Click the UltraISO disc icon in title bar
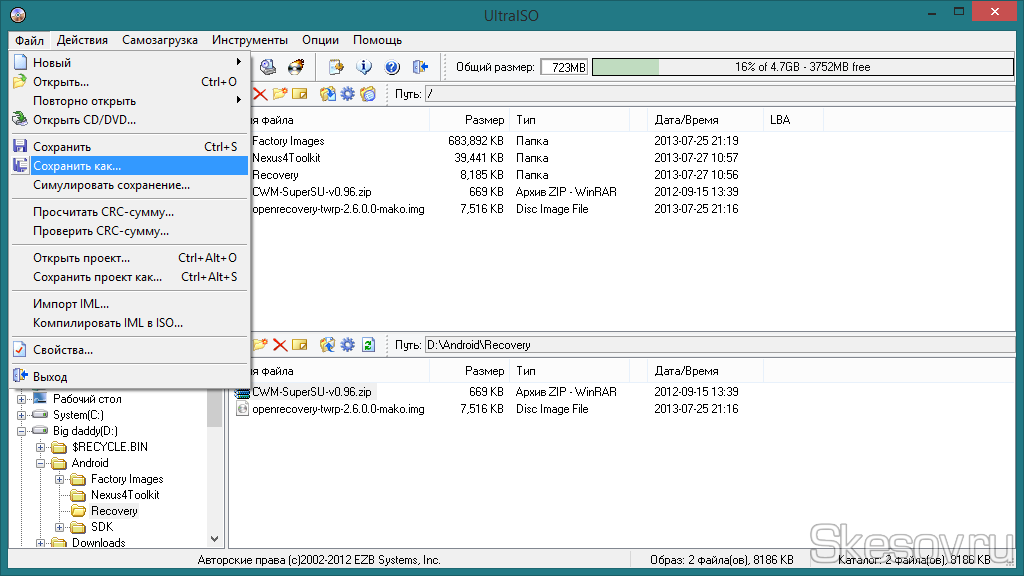The height and width of the screenshot is (576, 1024). 18,14
